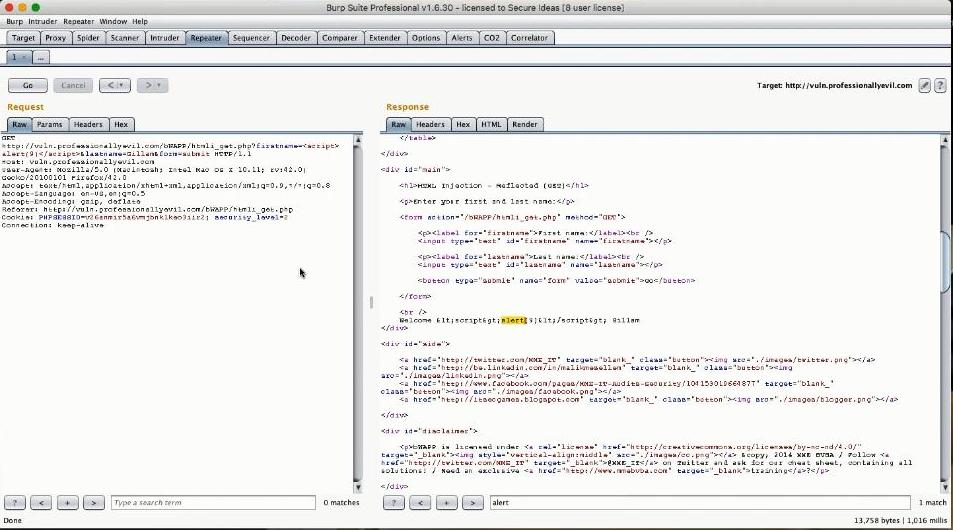The image size is (953, 530).
Task: Jump to next response search match
Action: [x=472, y=503]
